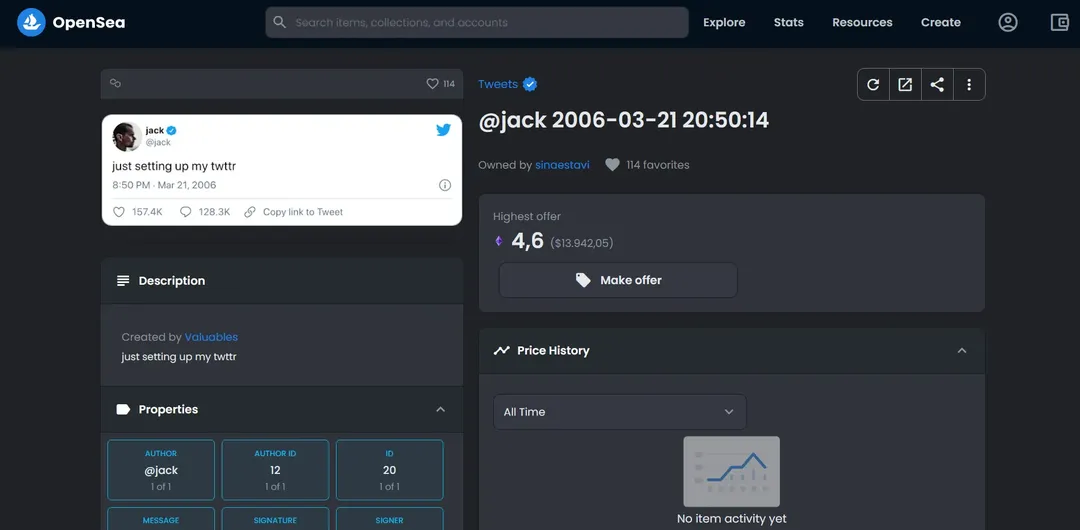Click the share icon
Image resolution: width=1080 pixels, height=530 pixels.
tap(937, 85)
